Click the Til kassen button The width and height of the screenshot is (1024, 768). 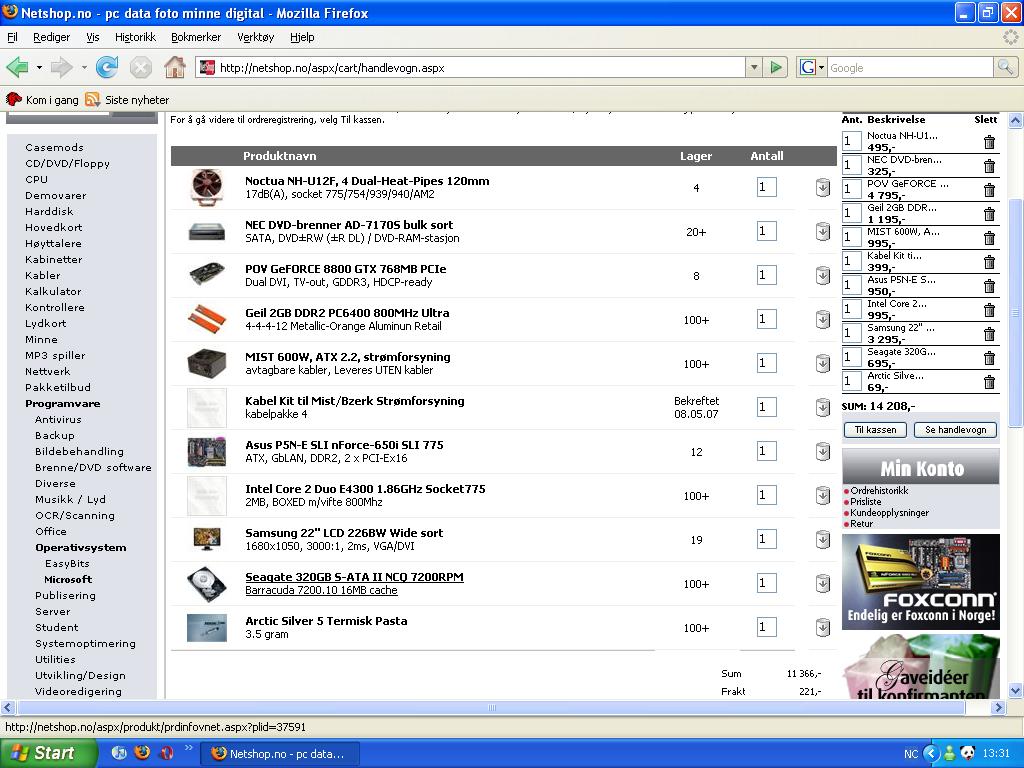coord(875,430)
